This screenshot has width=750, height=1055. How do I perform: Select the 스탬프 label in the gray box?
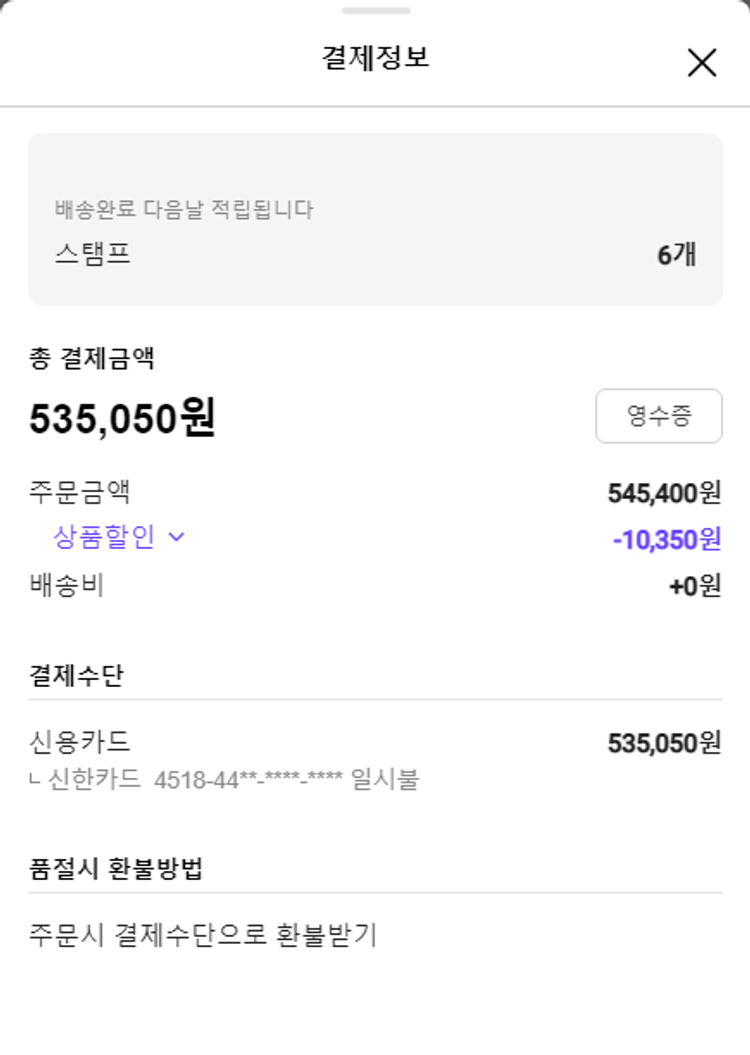pyautogui.click(x=92, y=254)
